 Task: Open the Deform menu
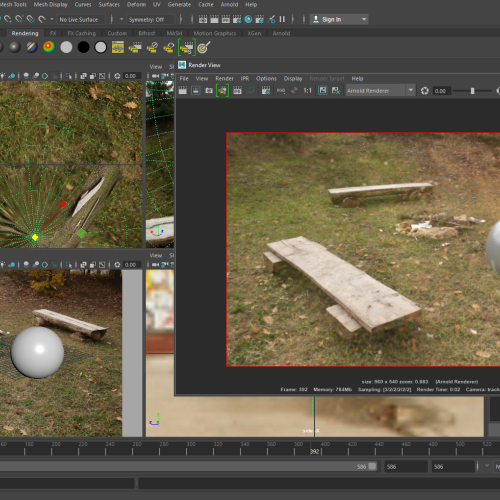136,5
